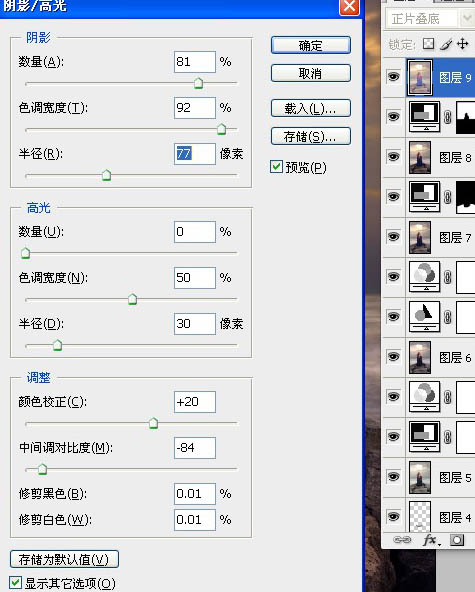
Task: Click chain link icon of adjustment below 图层 8
Action: point(447,197)
